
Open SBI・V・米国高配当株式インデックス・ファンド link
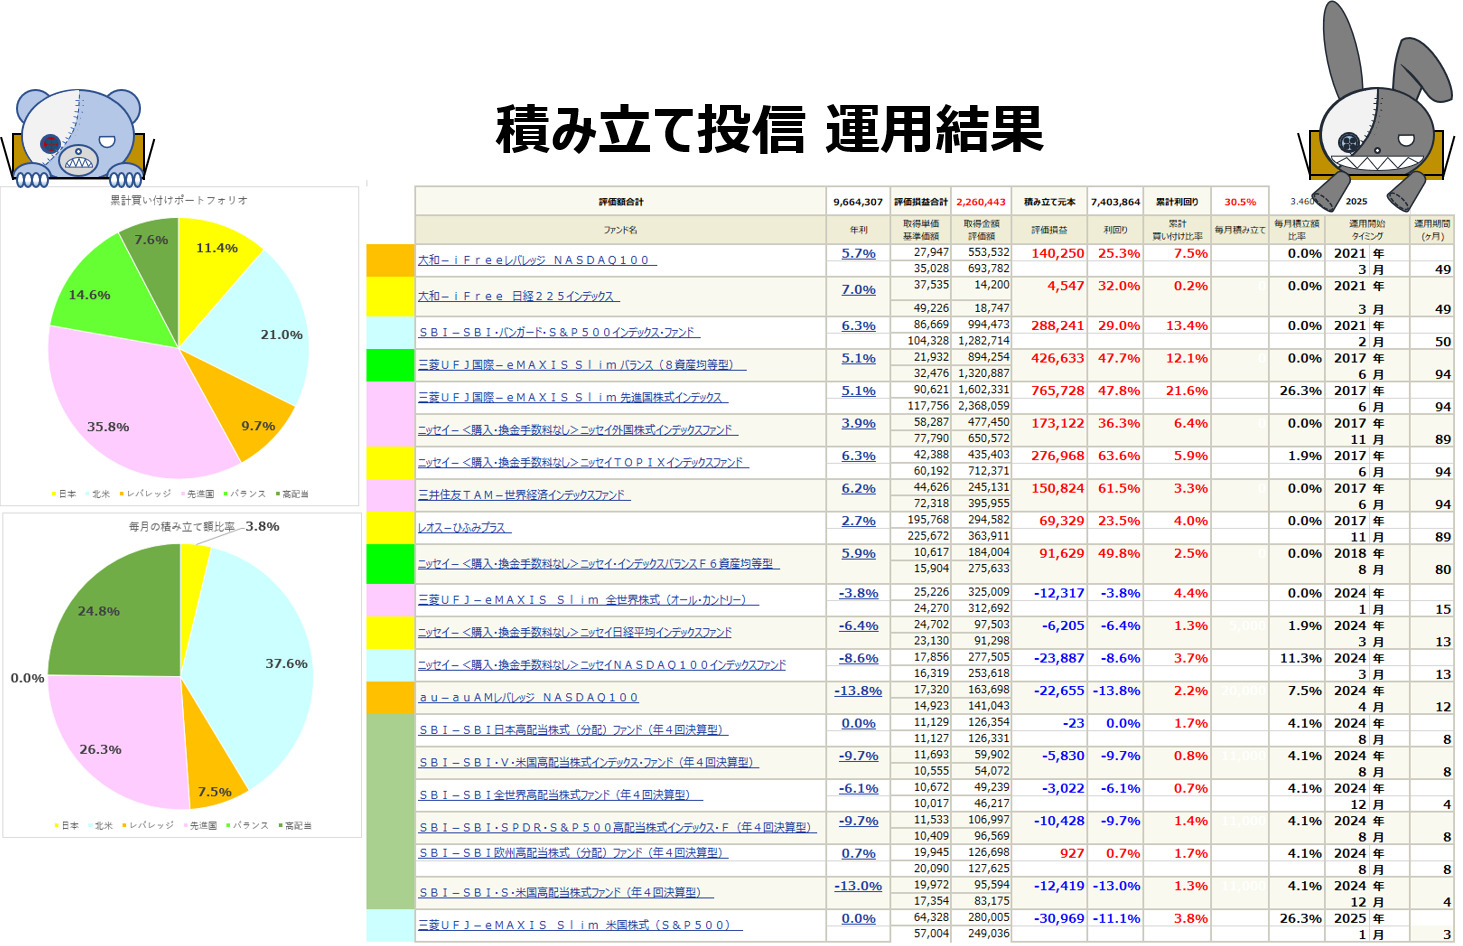[x=588, y=762]
